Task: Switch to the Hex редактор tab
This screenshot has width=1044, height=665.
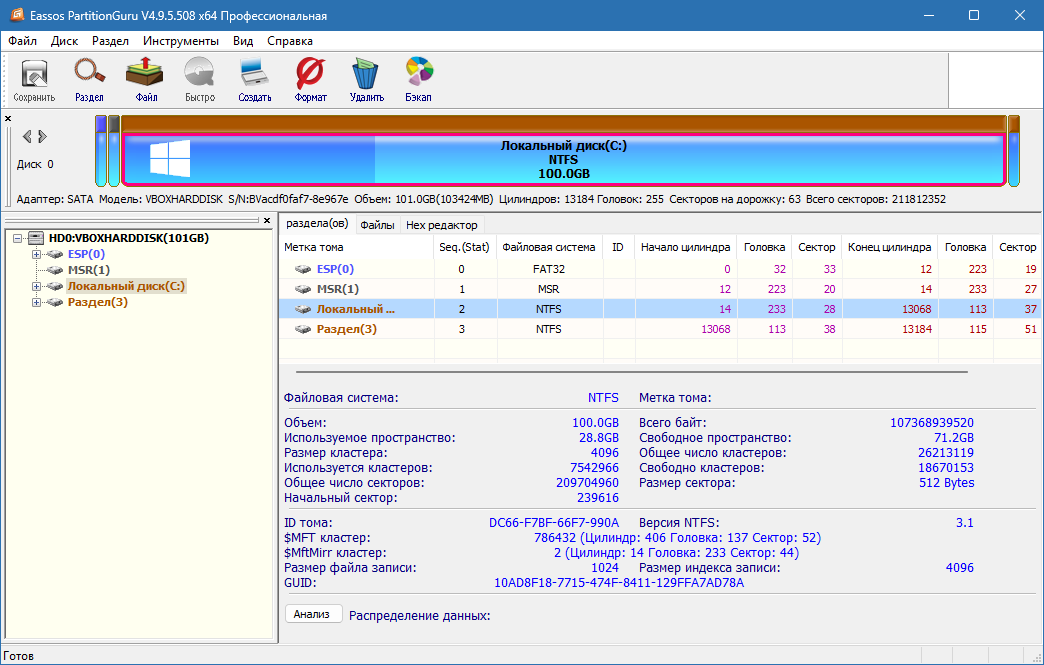Action: coord(441,225)
